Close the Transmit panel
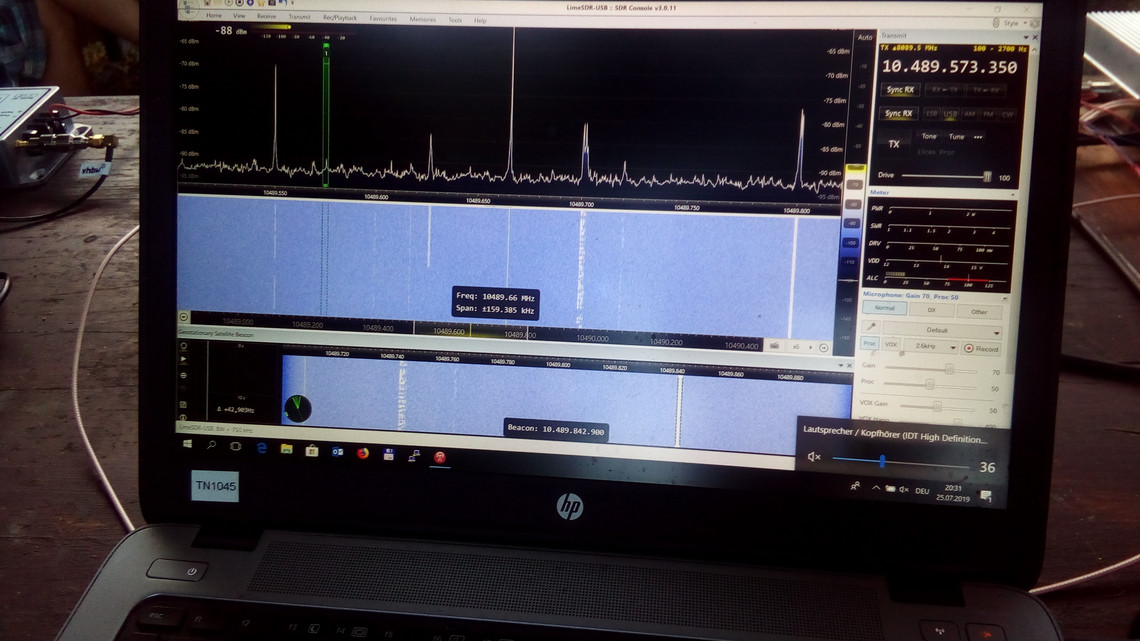The width and height of the screenshot is (1140, 641). click(1035, 37)
